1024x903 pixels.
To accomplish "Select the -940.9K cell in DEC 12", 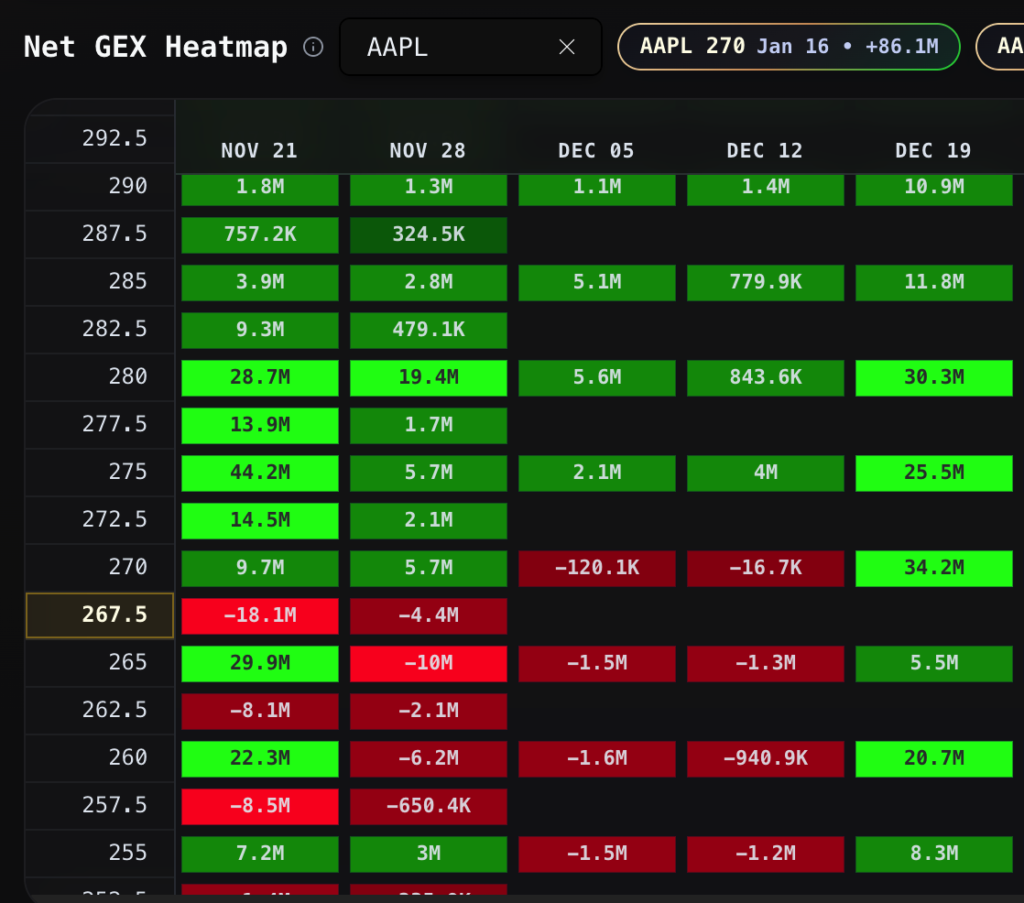I will 765,758.
